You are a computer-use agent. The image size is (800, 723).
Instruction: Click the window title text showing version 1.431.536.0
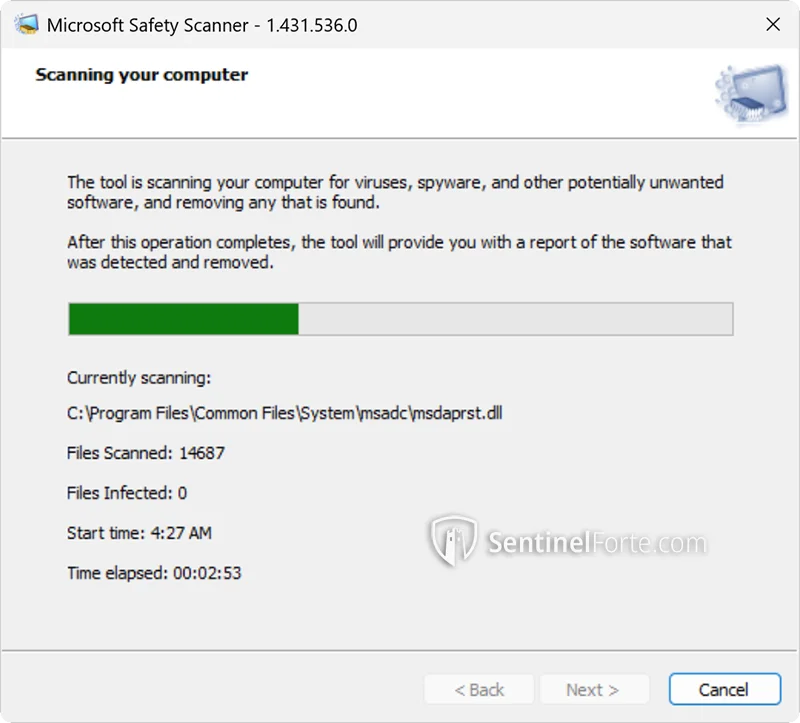(x=202, y=24)
